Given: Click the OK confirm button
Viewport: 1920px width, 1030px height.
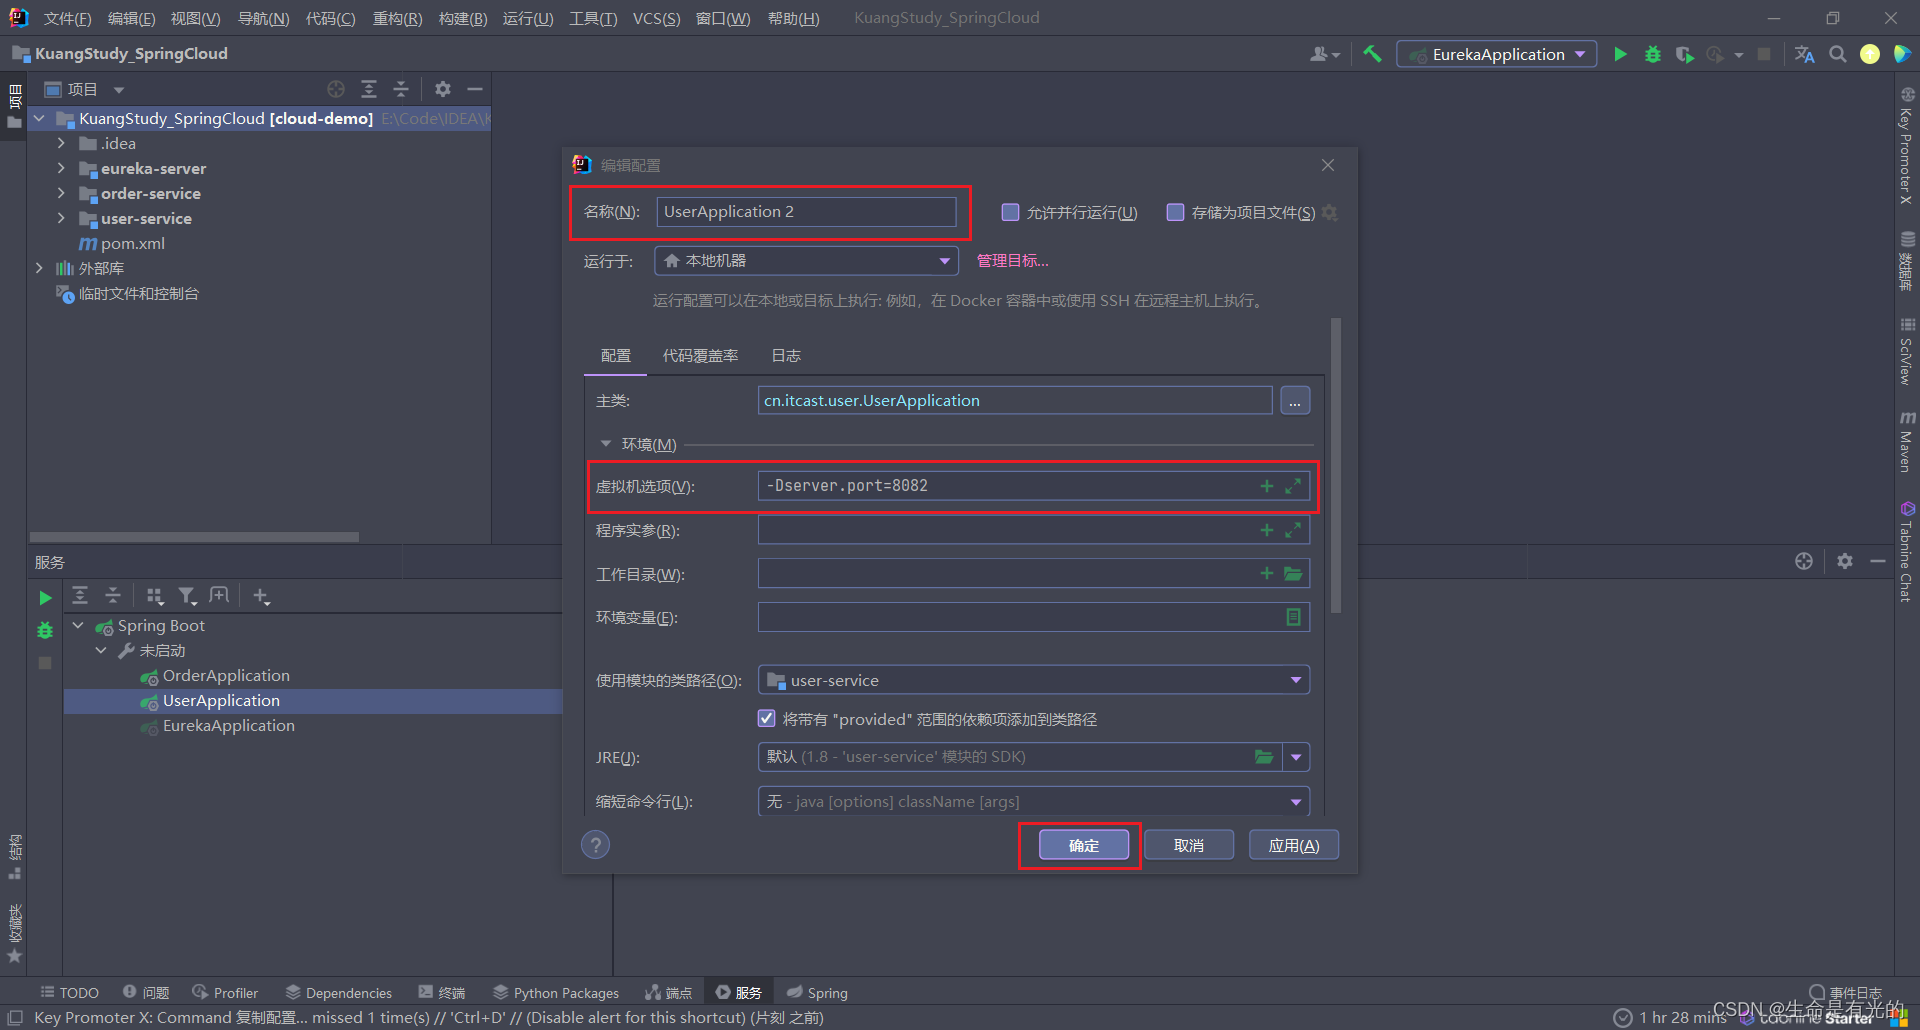Looking at the screenshot, I should pos(1084,845).
